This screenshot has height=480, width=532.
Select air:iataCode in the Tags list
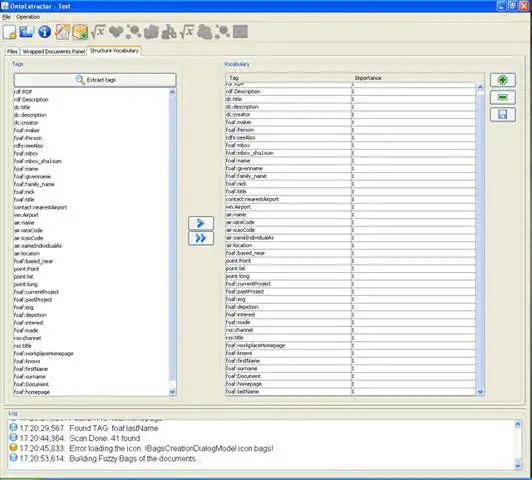tap(91, 230)
